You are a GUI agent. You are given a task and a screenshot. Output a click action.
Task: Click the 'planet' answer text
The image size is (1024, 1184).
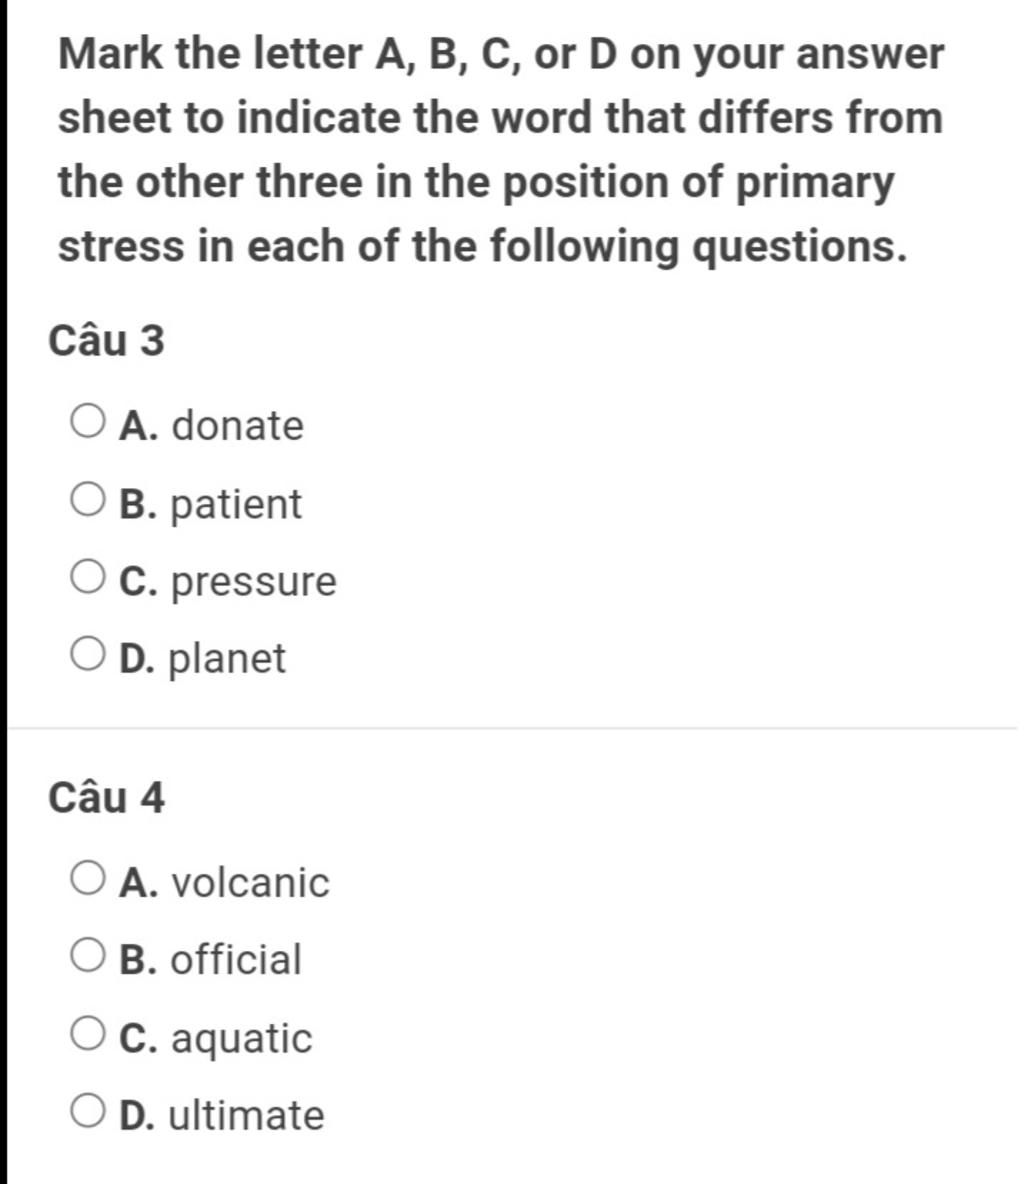point(227,658)
